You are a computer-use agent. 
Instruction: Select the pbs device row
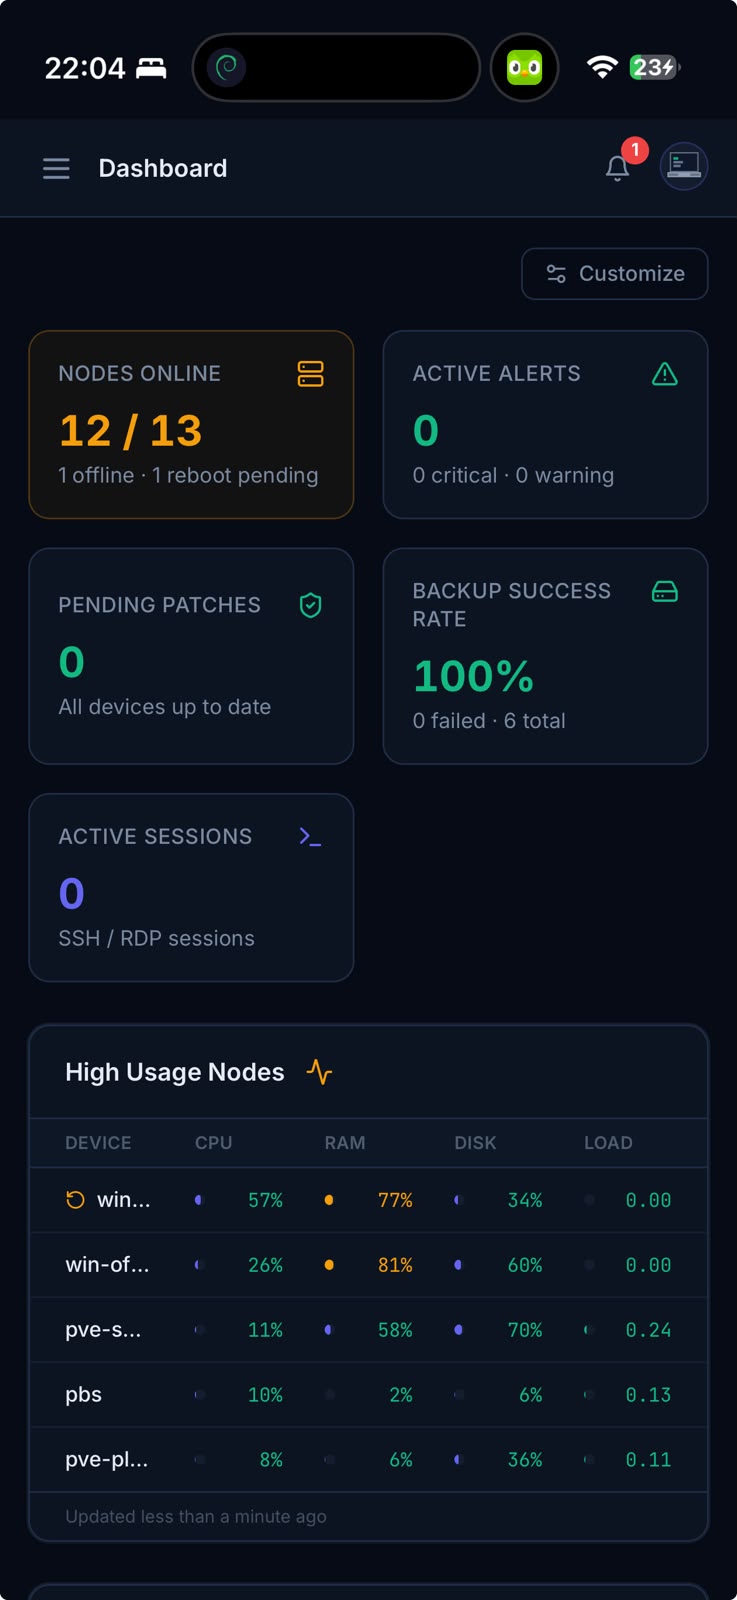coord(369,1395)
